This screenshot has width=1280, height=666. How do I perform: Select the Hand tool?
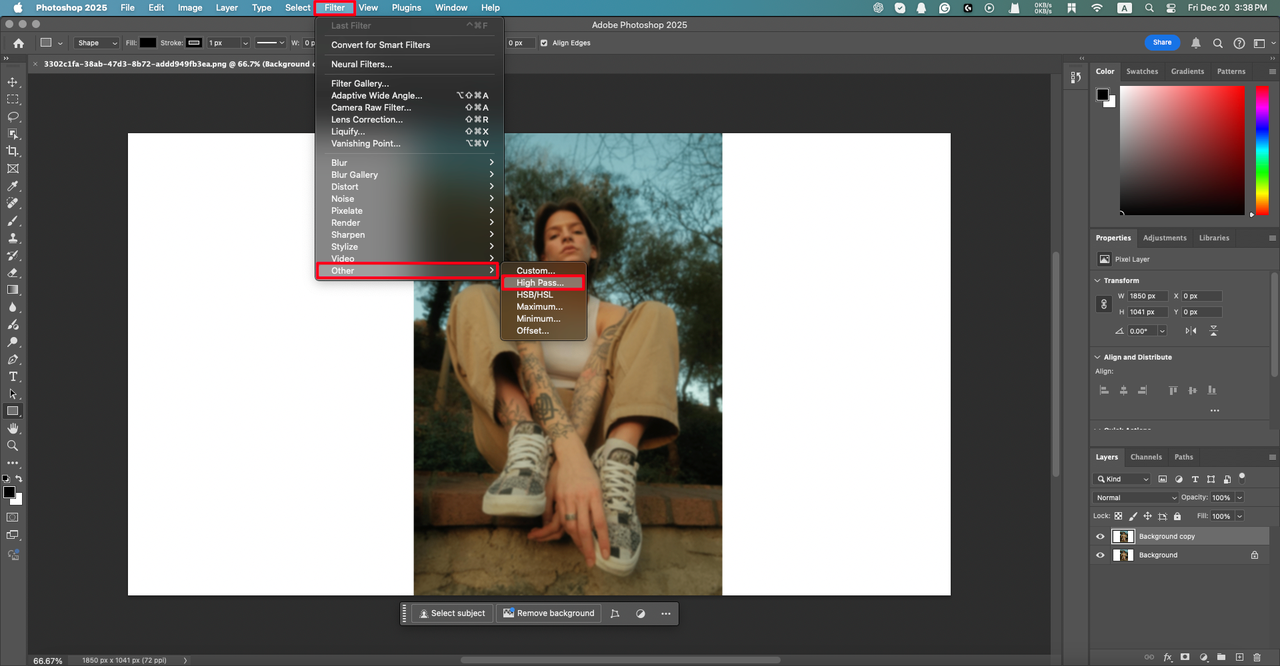click(13, 429)
